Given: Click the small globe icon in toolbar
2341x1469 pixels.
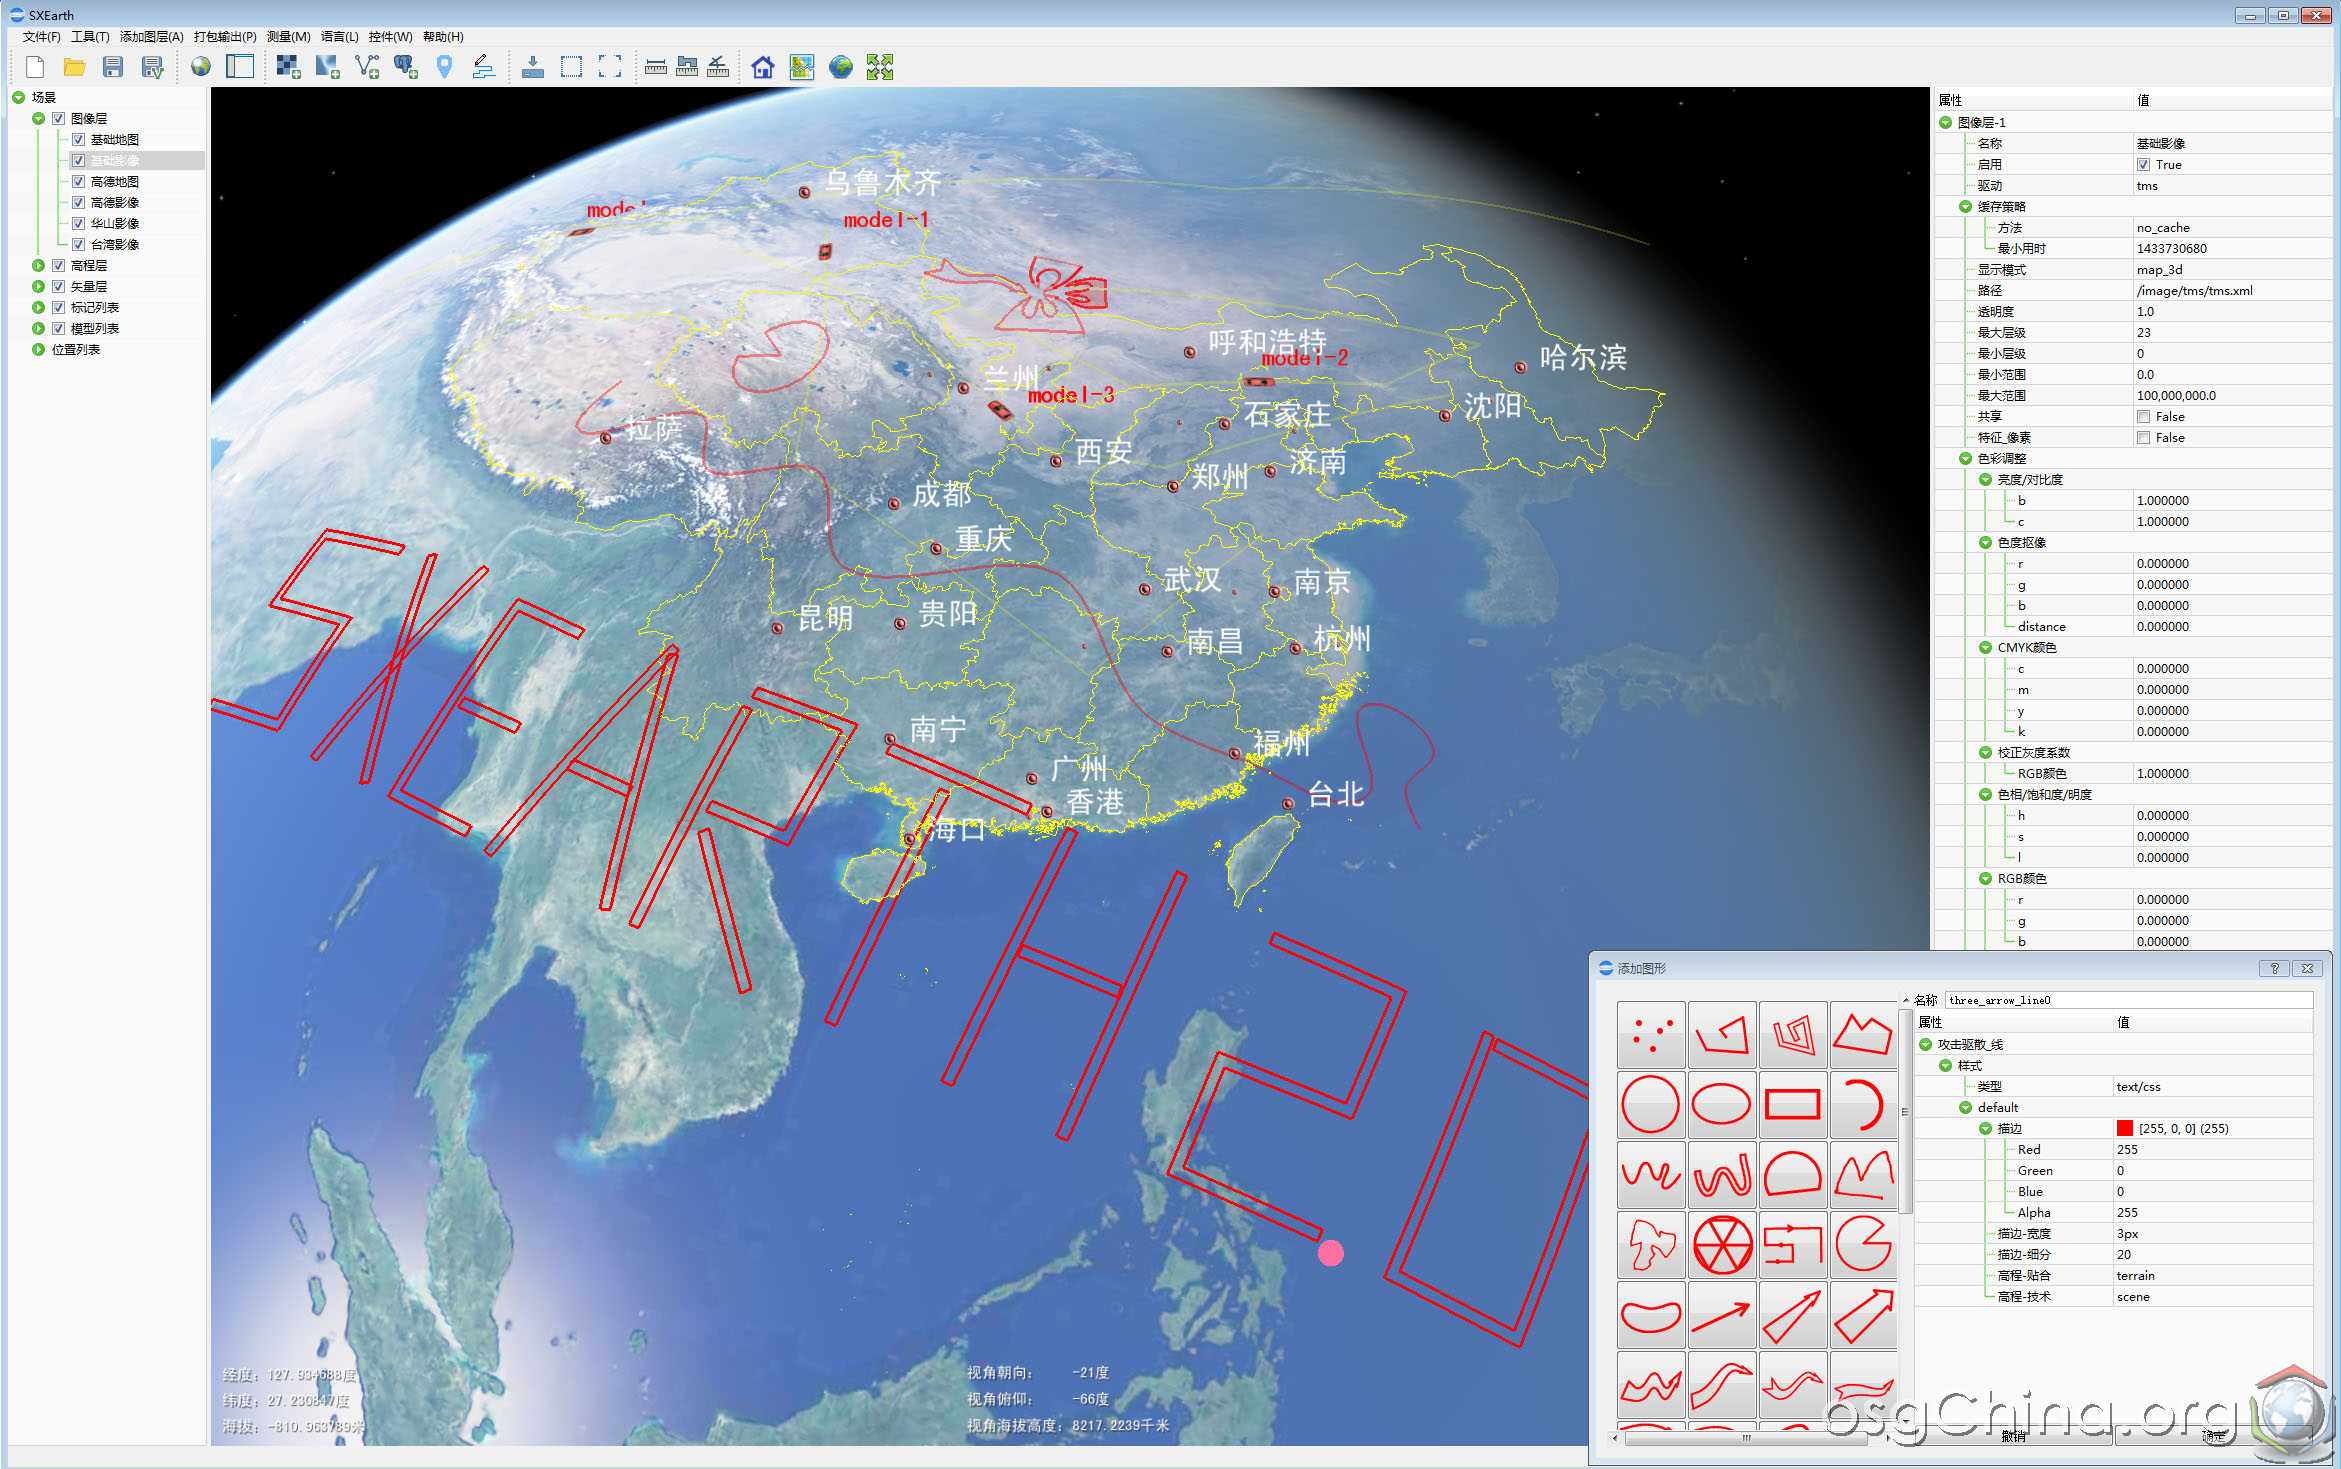Looking at the screenshot, I should click(201, 67).
